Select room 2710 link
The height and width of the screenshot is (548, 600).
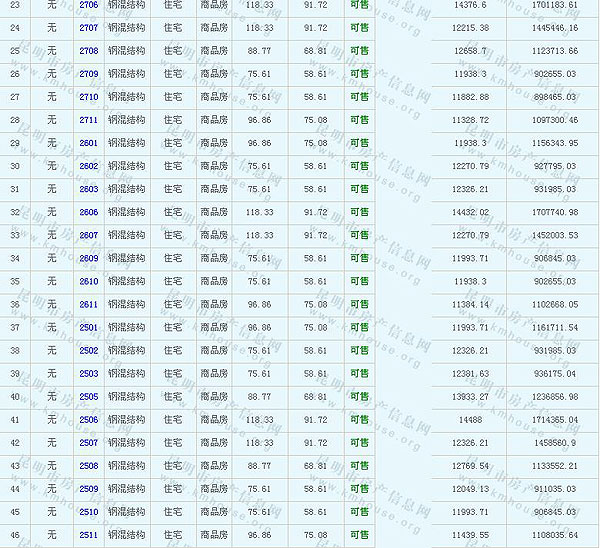(88, 97)
